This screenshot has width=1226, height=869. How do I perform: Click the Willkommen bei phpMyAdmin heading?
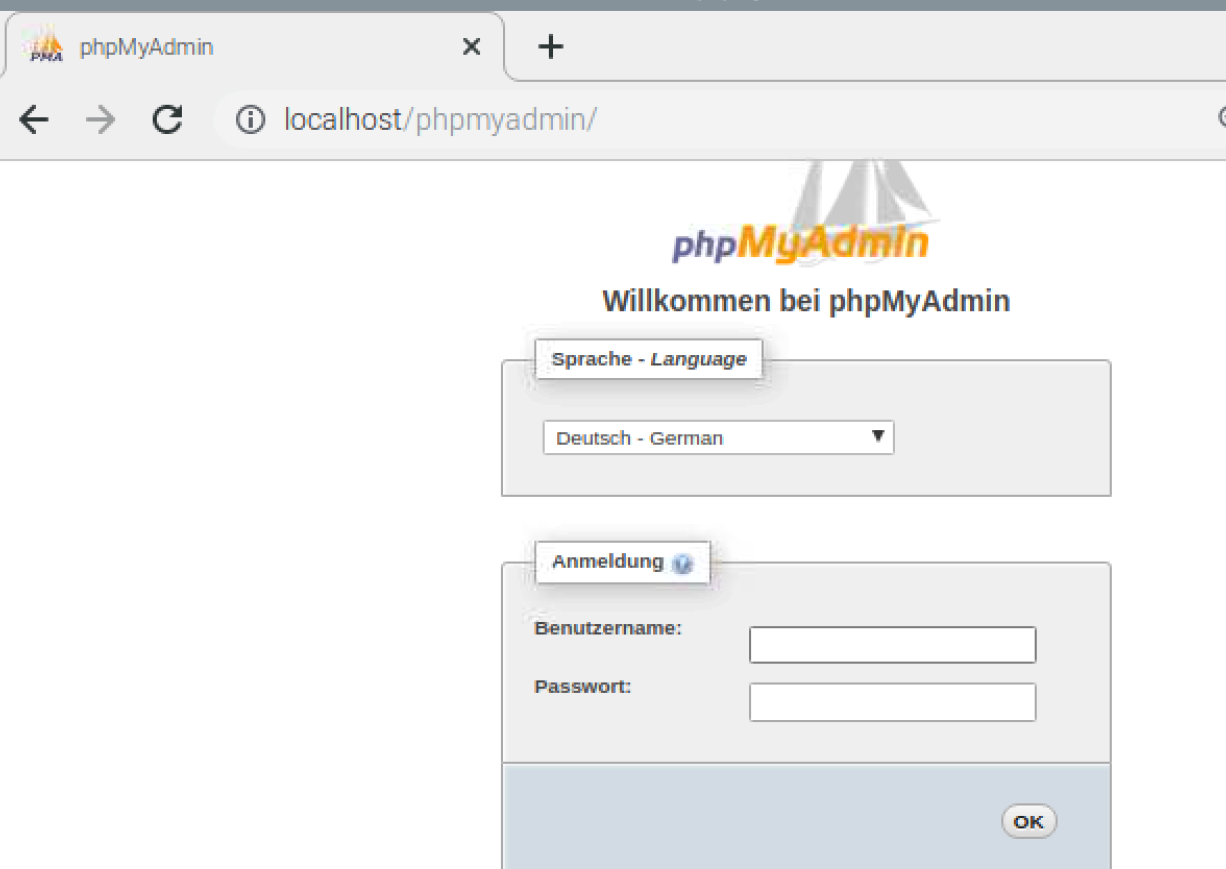coord(806,301)
